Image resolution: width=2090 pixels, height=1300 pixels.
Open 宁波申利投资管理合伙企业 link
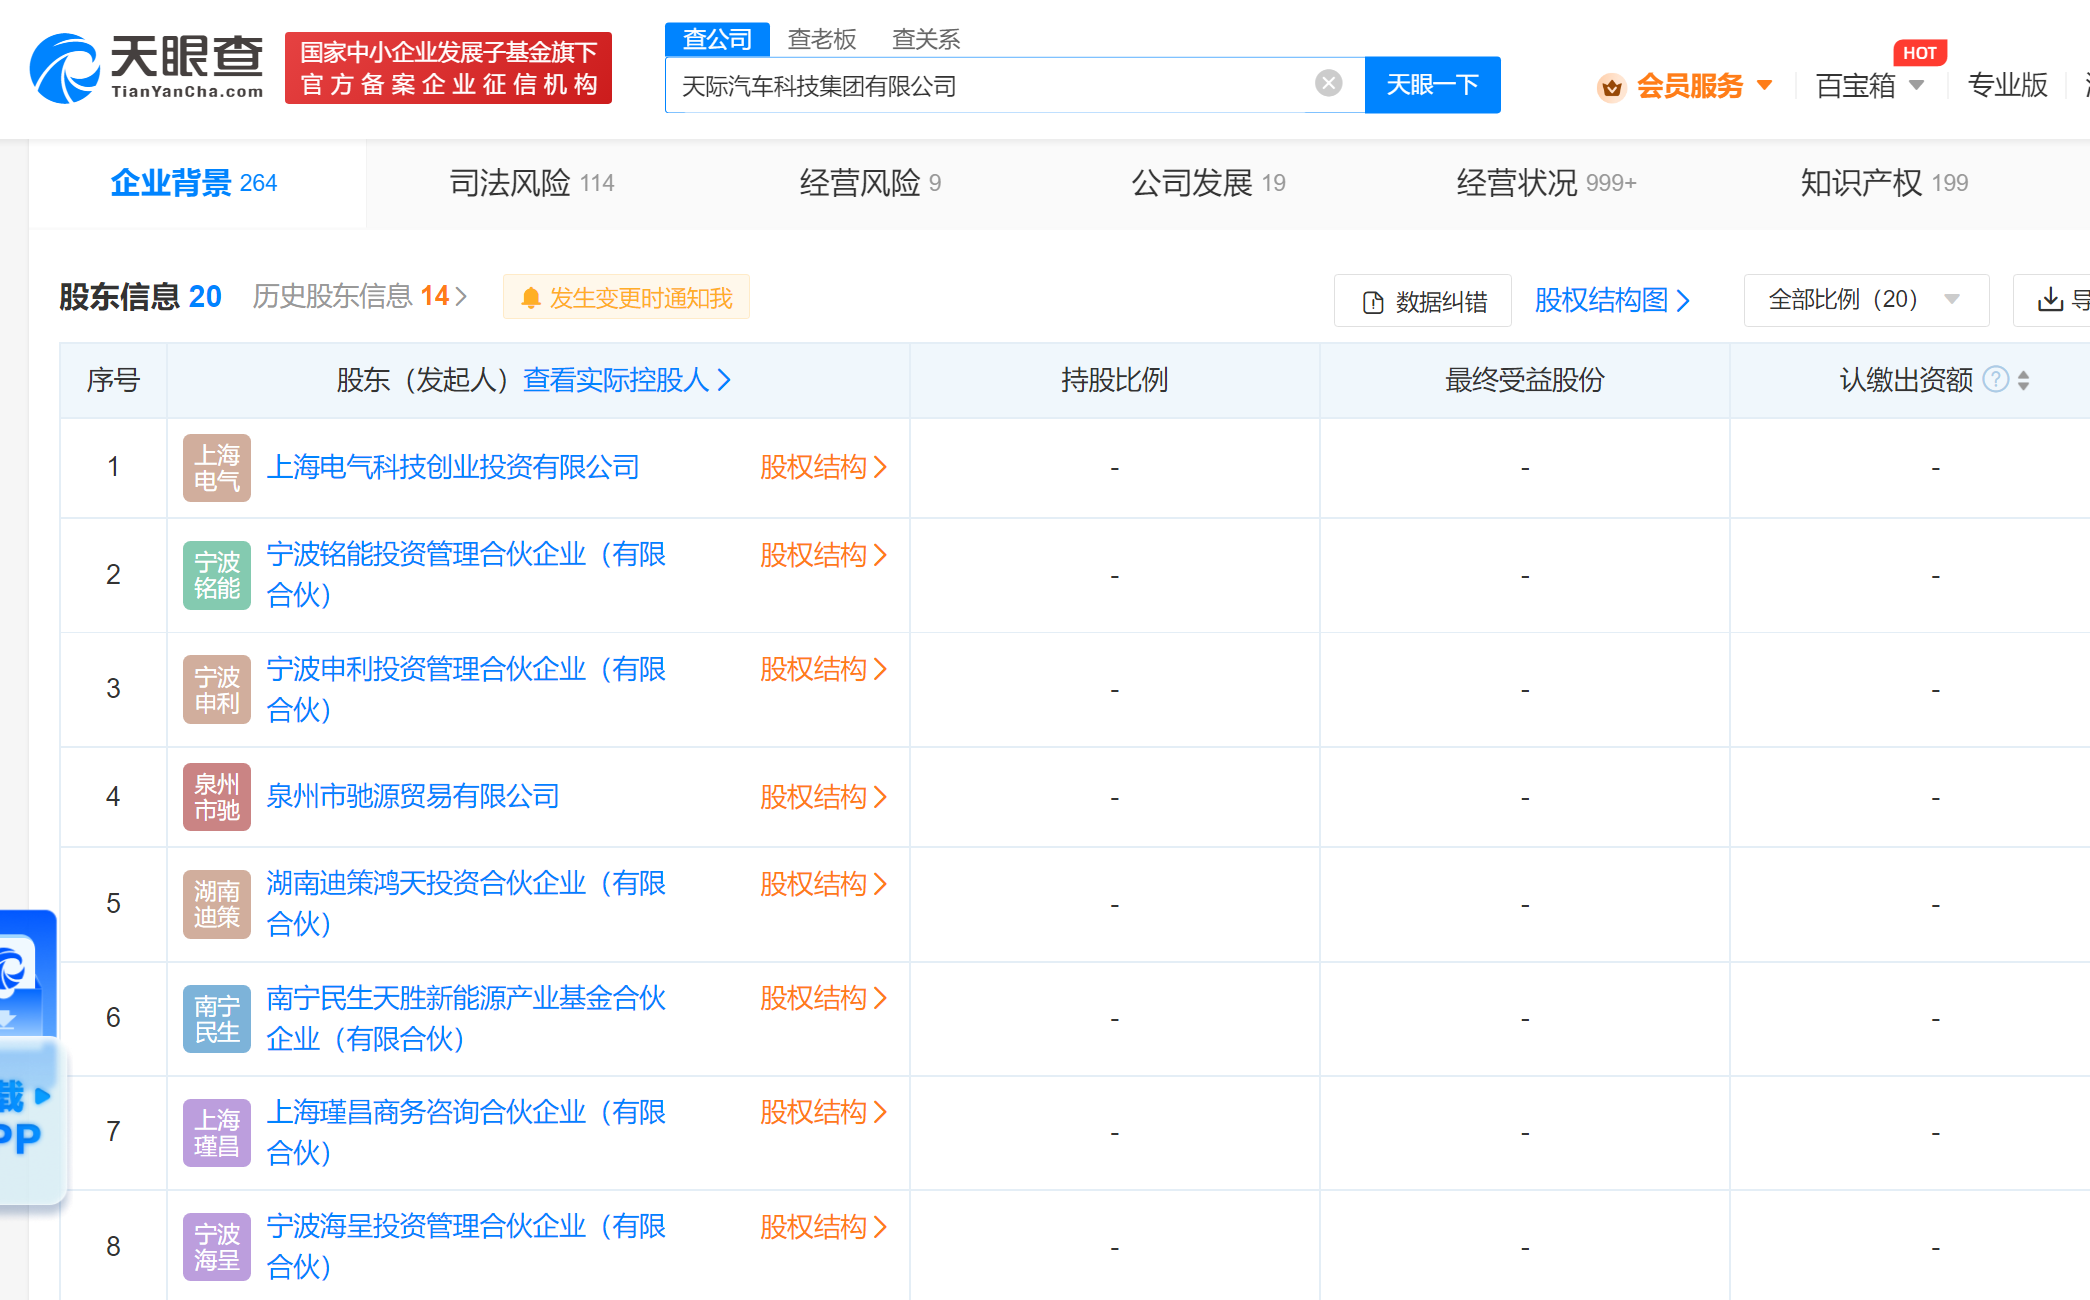coord(466,689)
